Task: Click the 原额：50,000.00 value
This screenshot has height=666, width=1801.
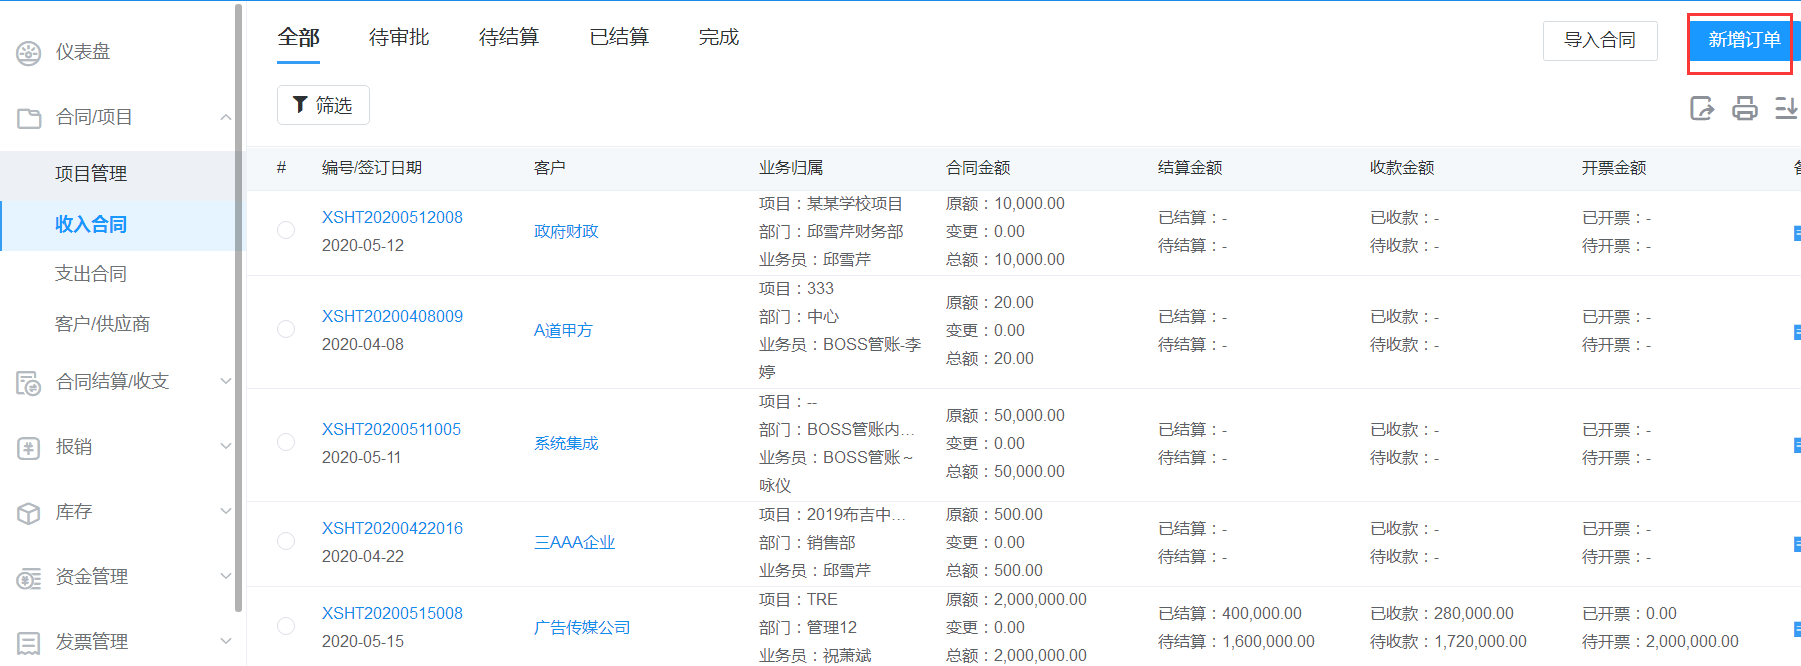Action: click(x=1005, y=415)
